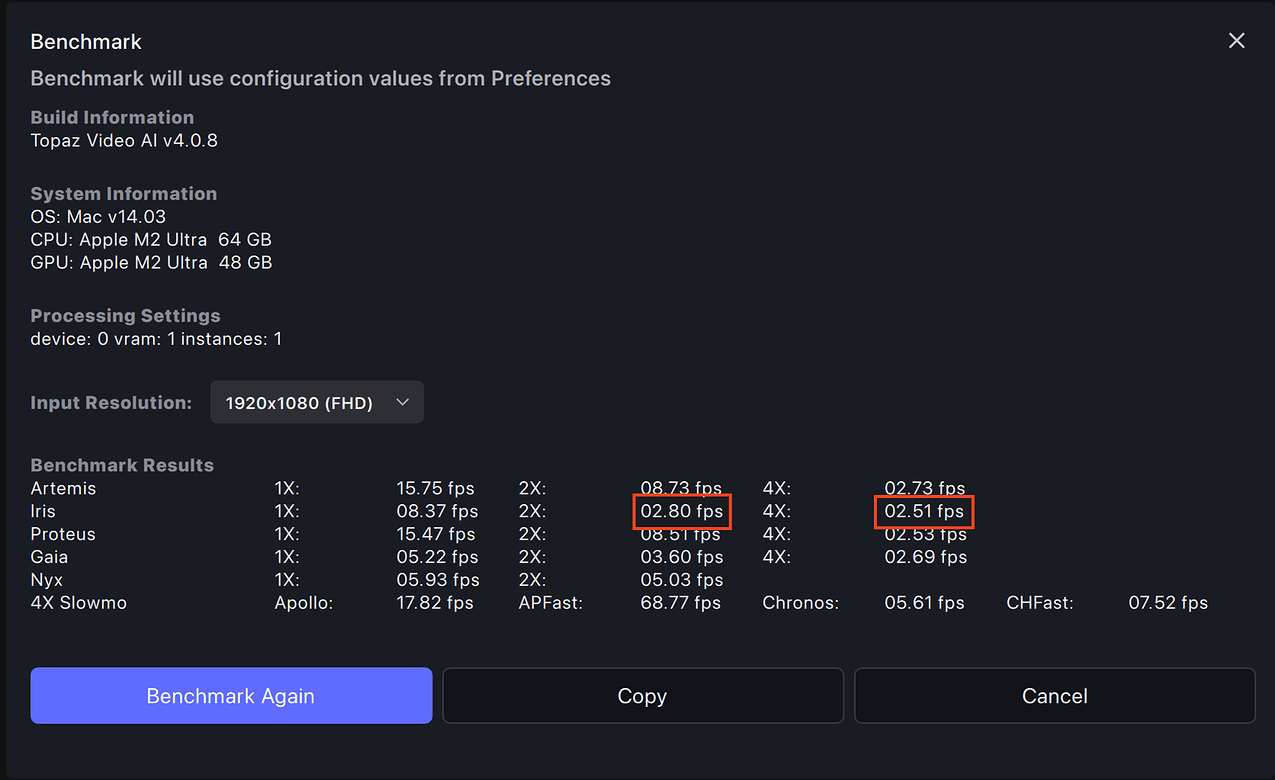Close the Benchmark dialog

1237,40
